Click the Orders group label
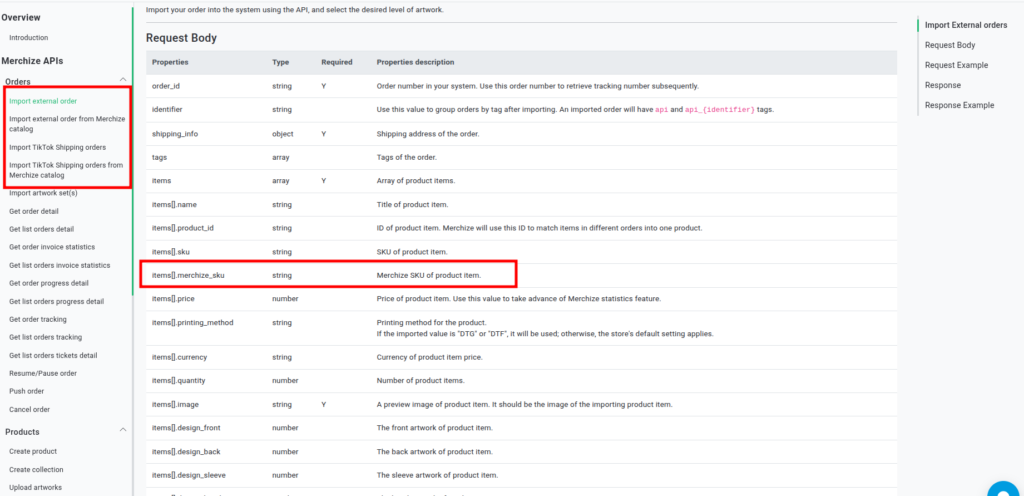This screenshot has width=1024, height=496. pos(18,82)
